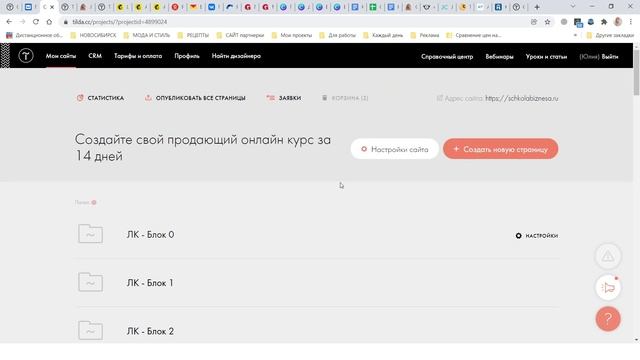Open the Вебинары link
640x360 pixels.
coord(499,56)
